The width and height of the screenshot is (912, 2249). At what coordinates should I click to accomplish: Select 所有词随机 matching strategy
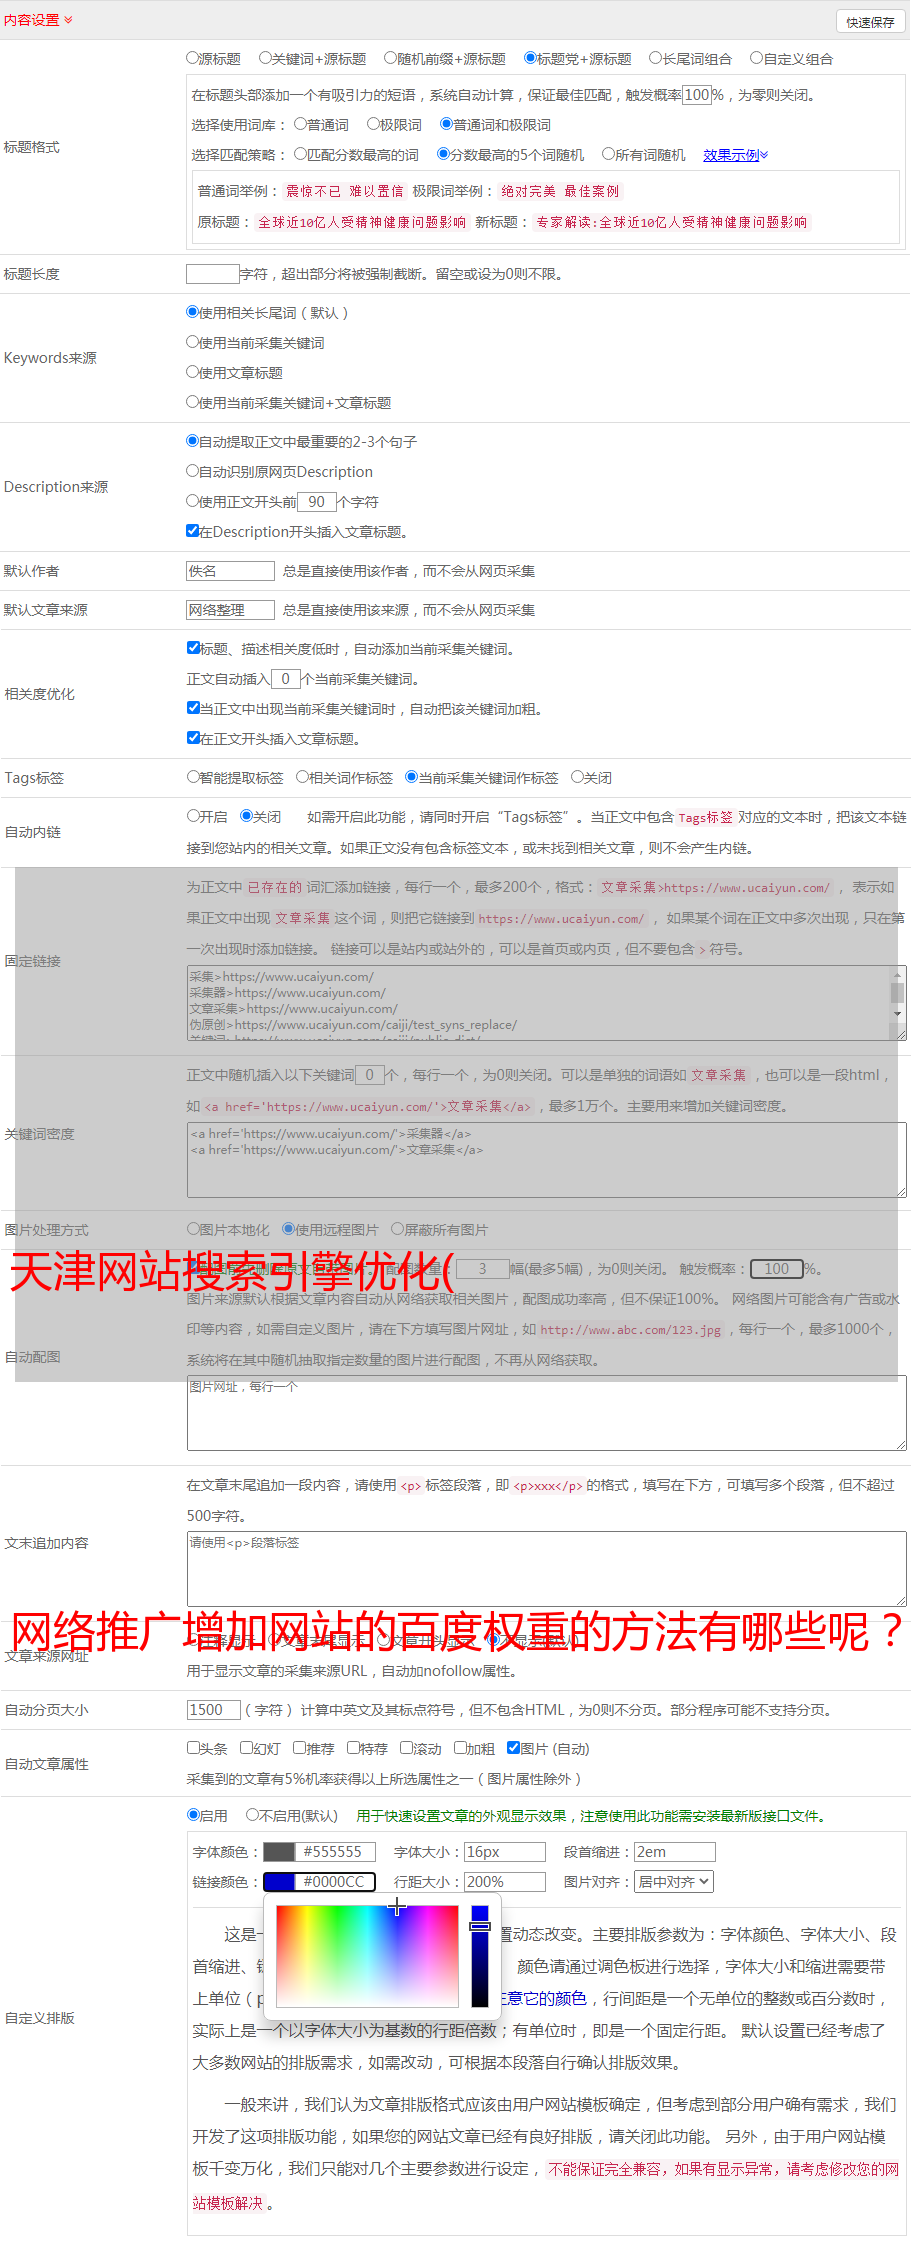608,154
